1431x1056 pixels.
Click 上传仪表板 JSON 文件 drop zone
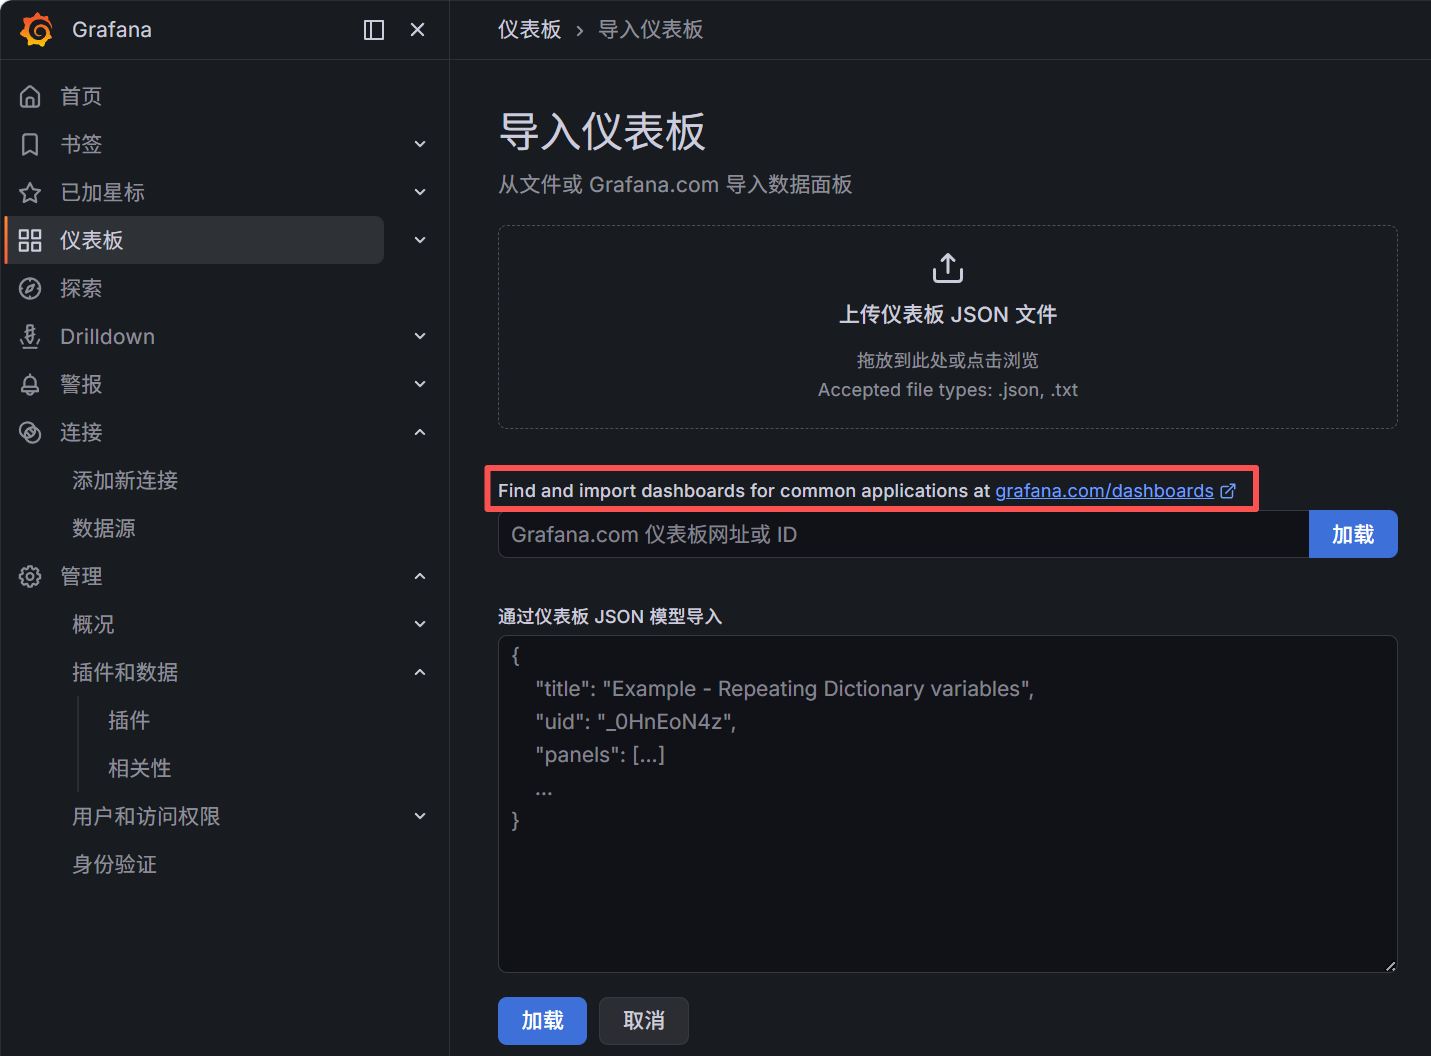pos(948,327)
